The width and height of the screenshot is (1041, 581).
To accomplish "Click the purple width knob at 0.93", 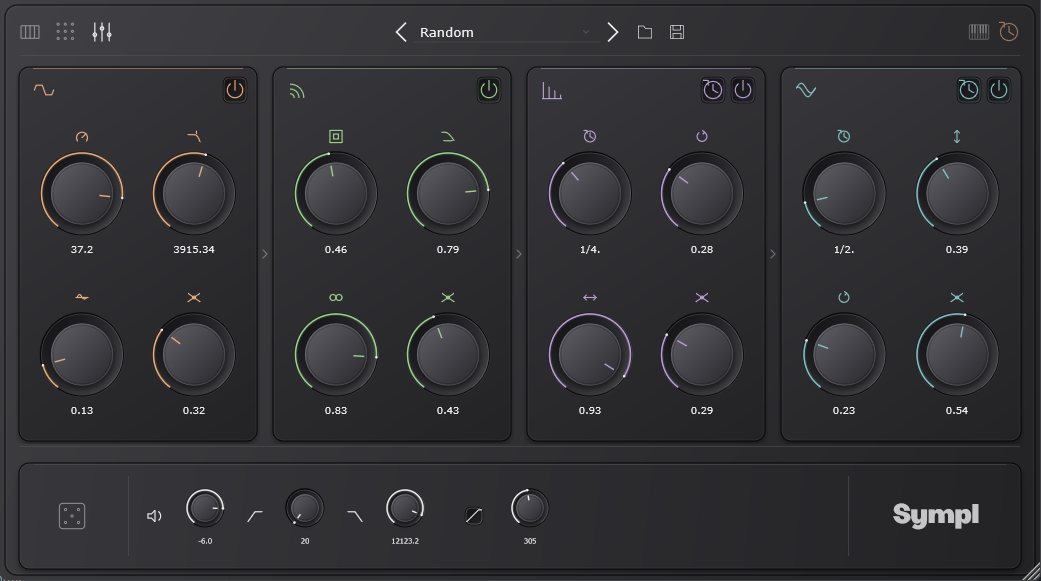I will 590,355.
